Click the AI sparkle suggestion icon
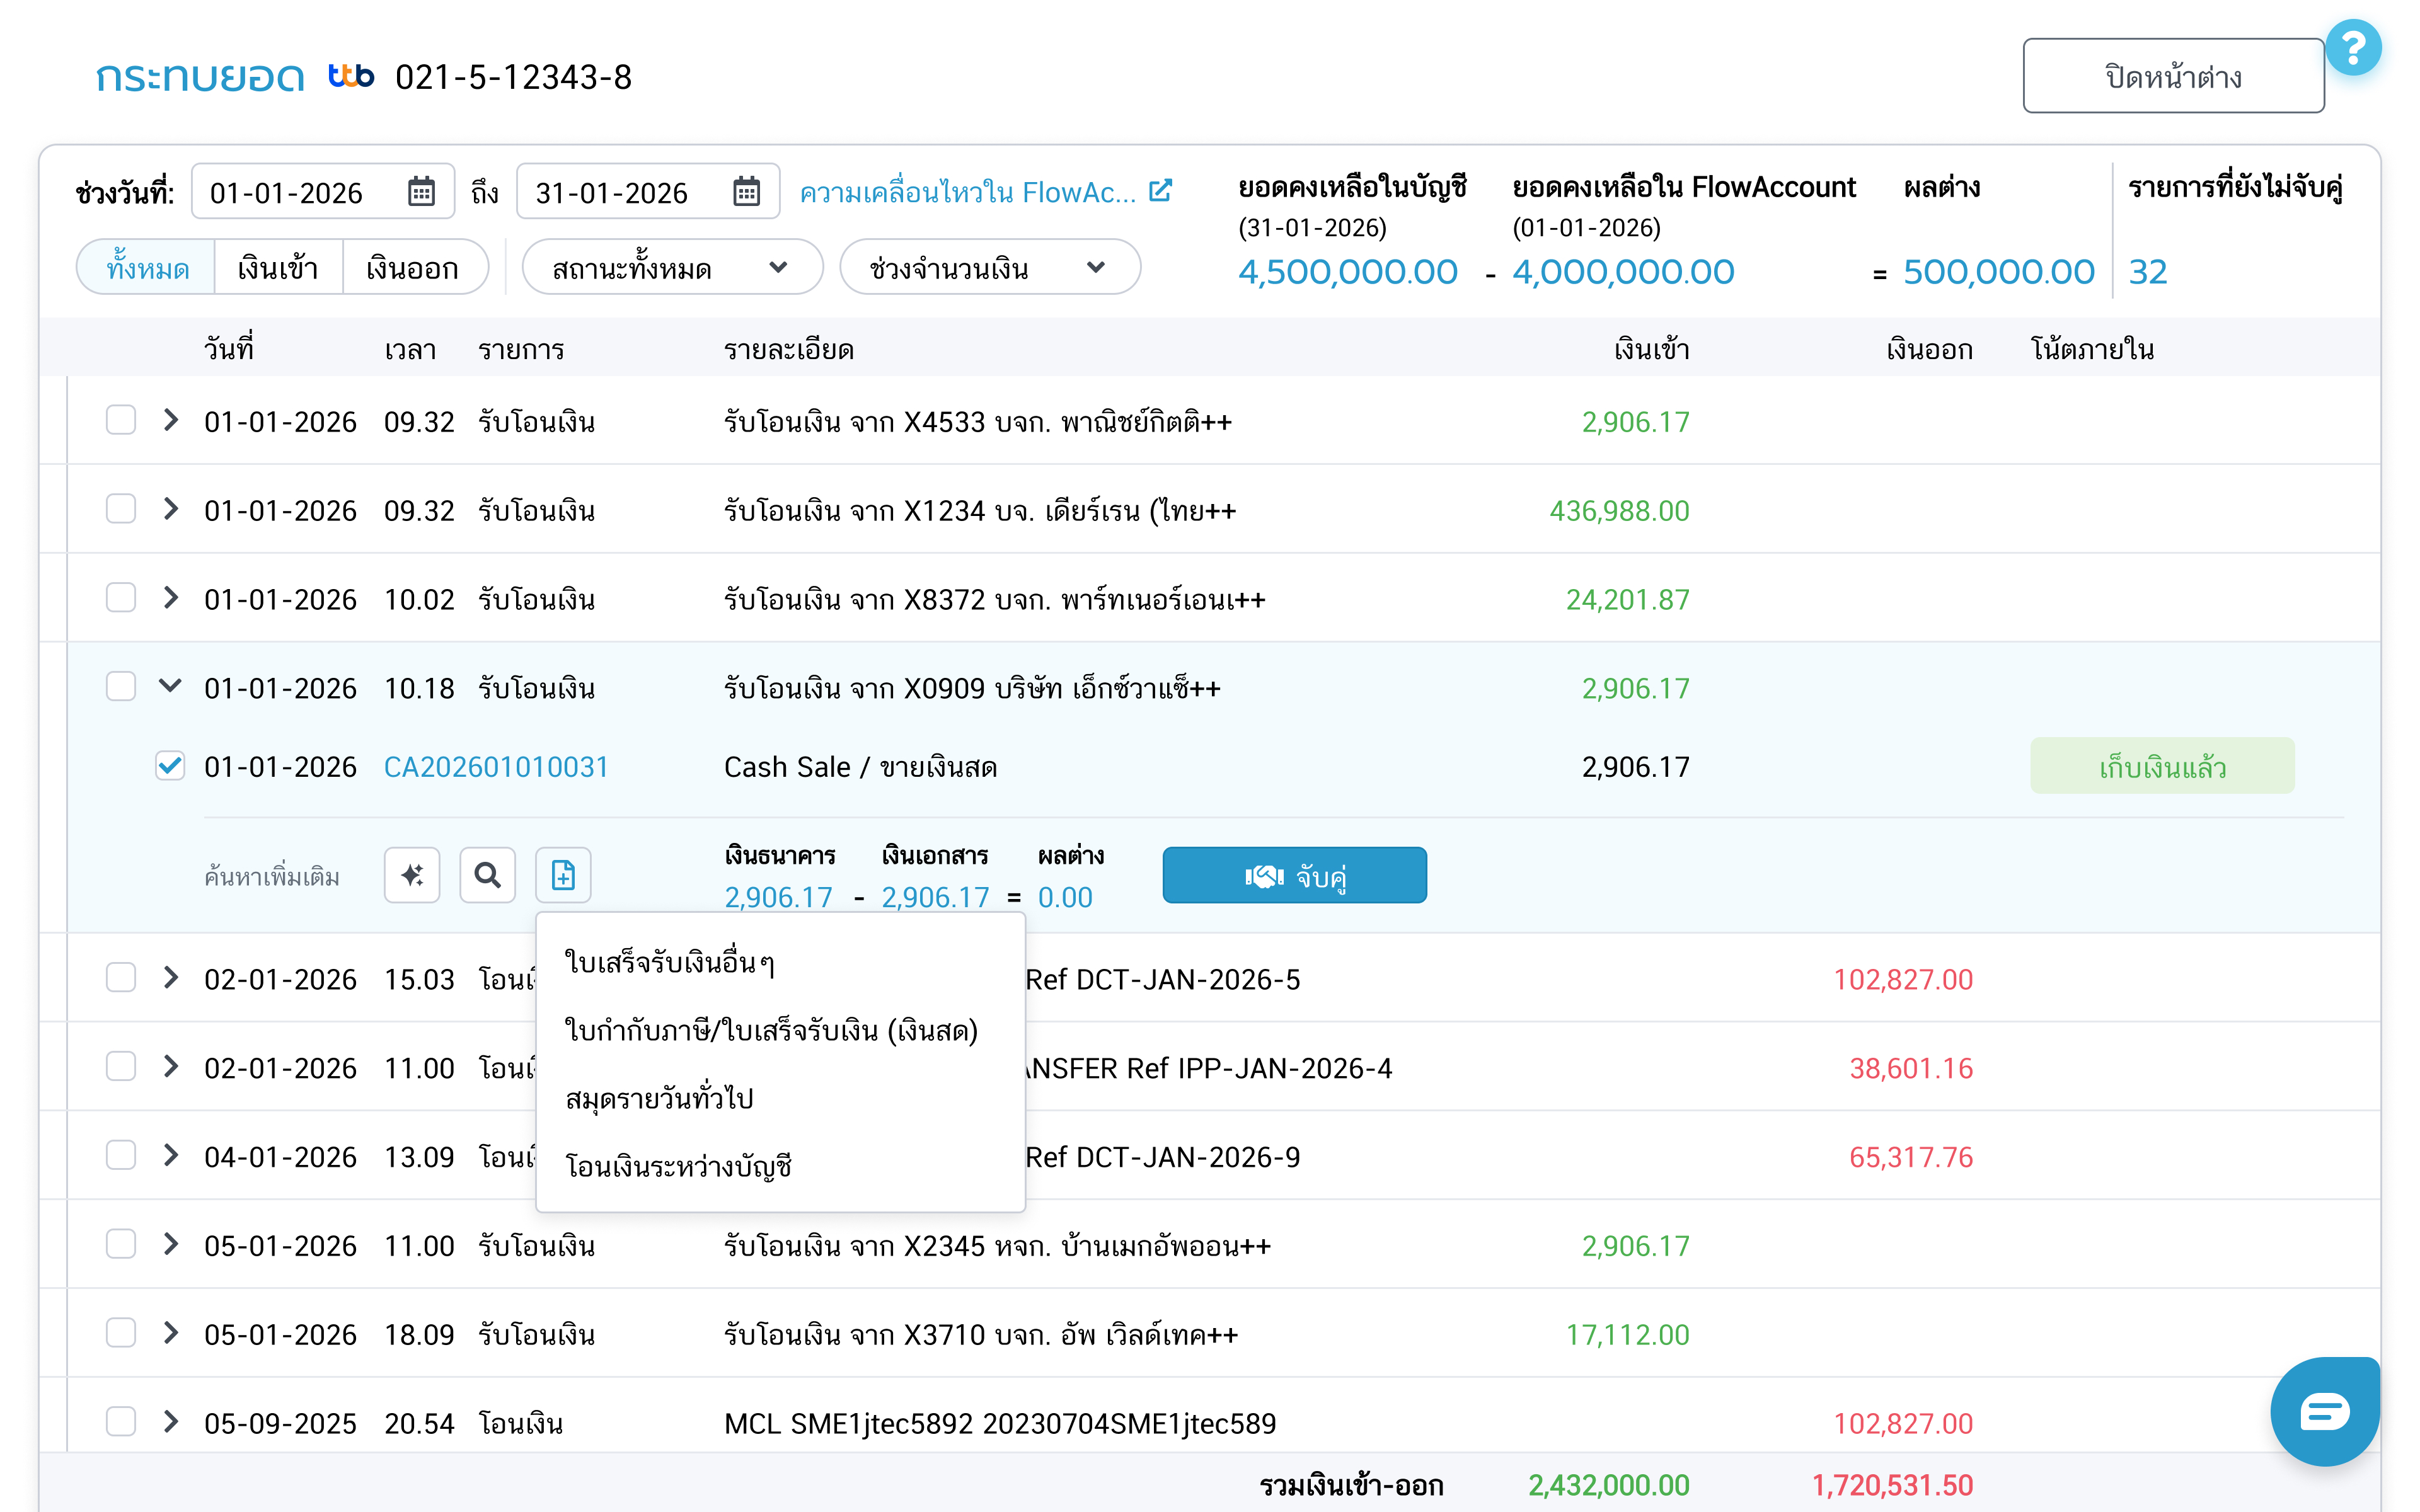 [412, 875]
